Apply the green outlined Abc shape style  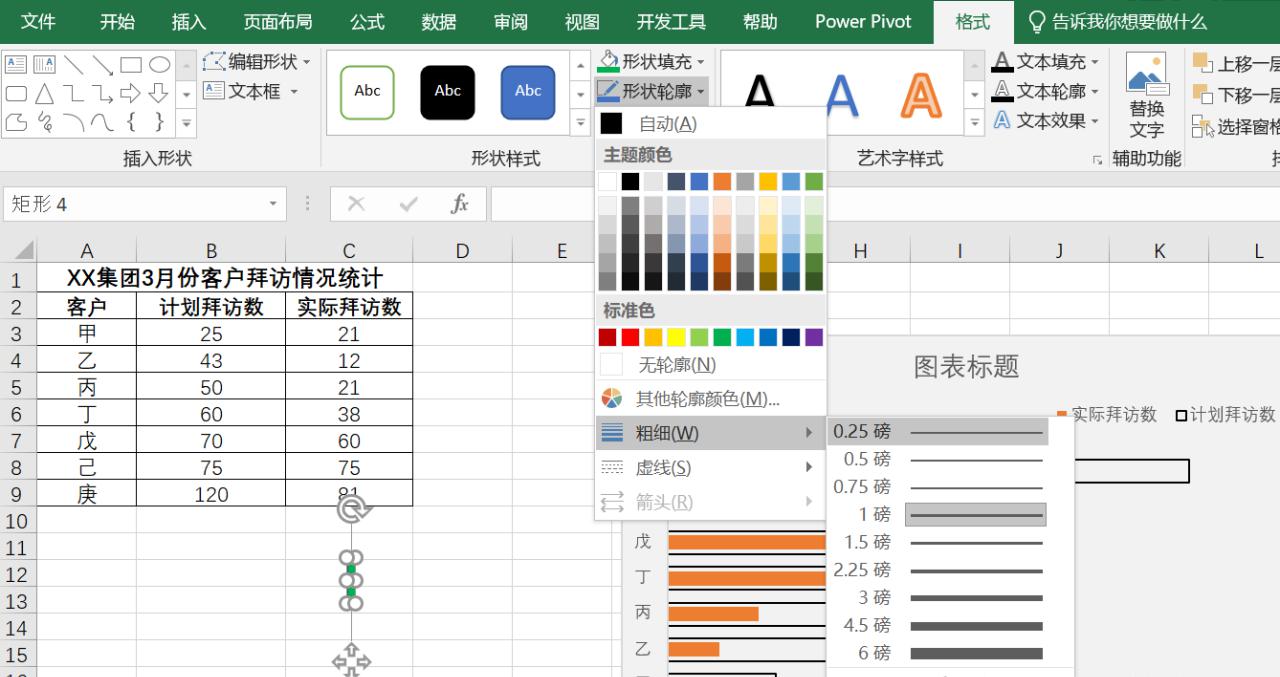point(367,92)
